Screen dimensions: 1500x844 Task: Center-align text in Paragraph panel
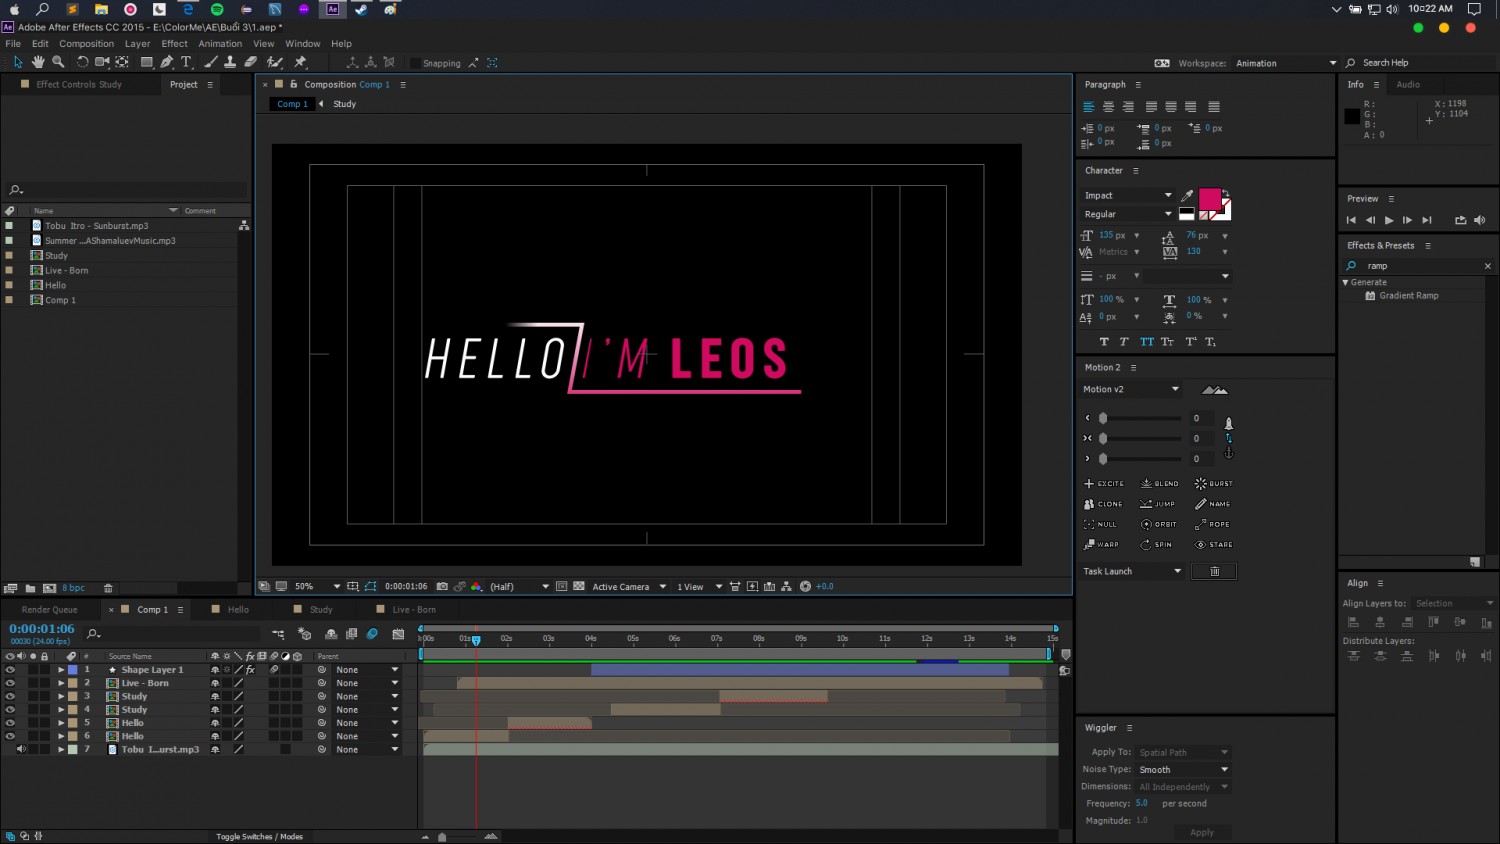coord(1108,106)
